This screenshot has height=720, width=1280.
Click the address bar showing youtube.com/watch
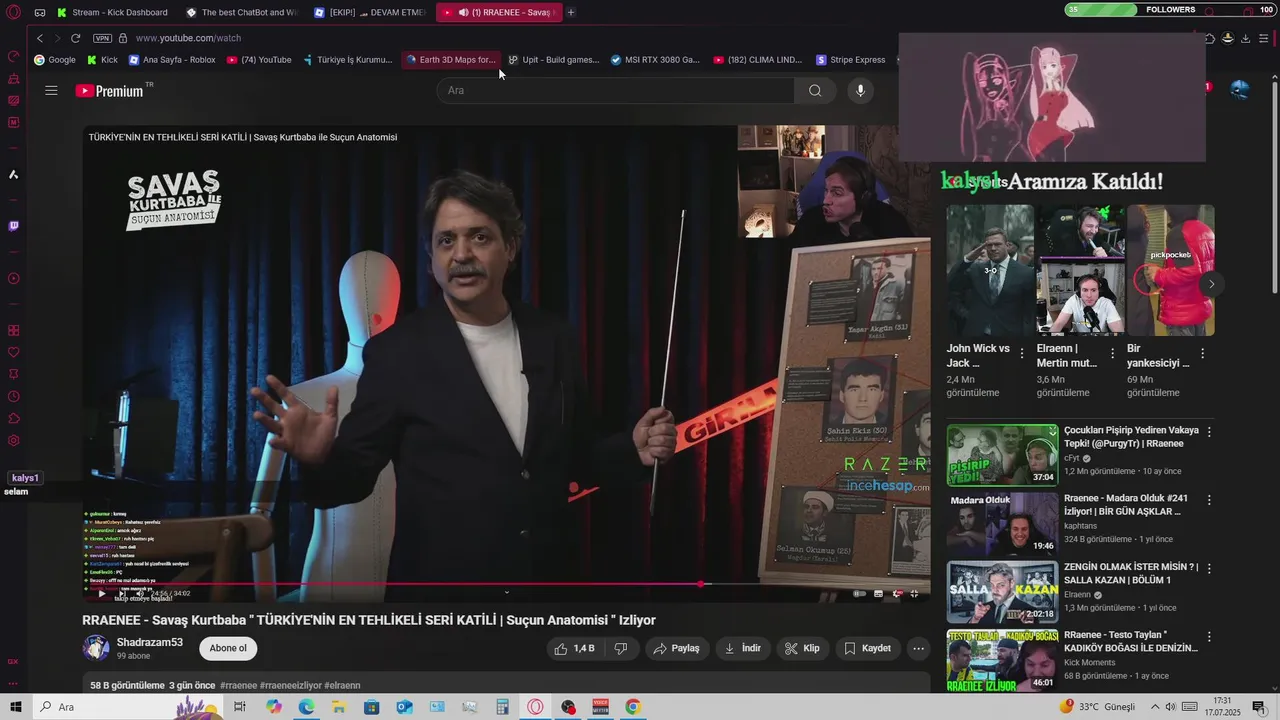pyautogui.click(x=188, y=38)
